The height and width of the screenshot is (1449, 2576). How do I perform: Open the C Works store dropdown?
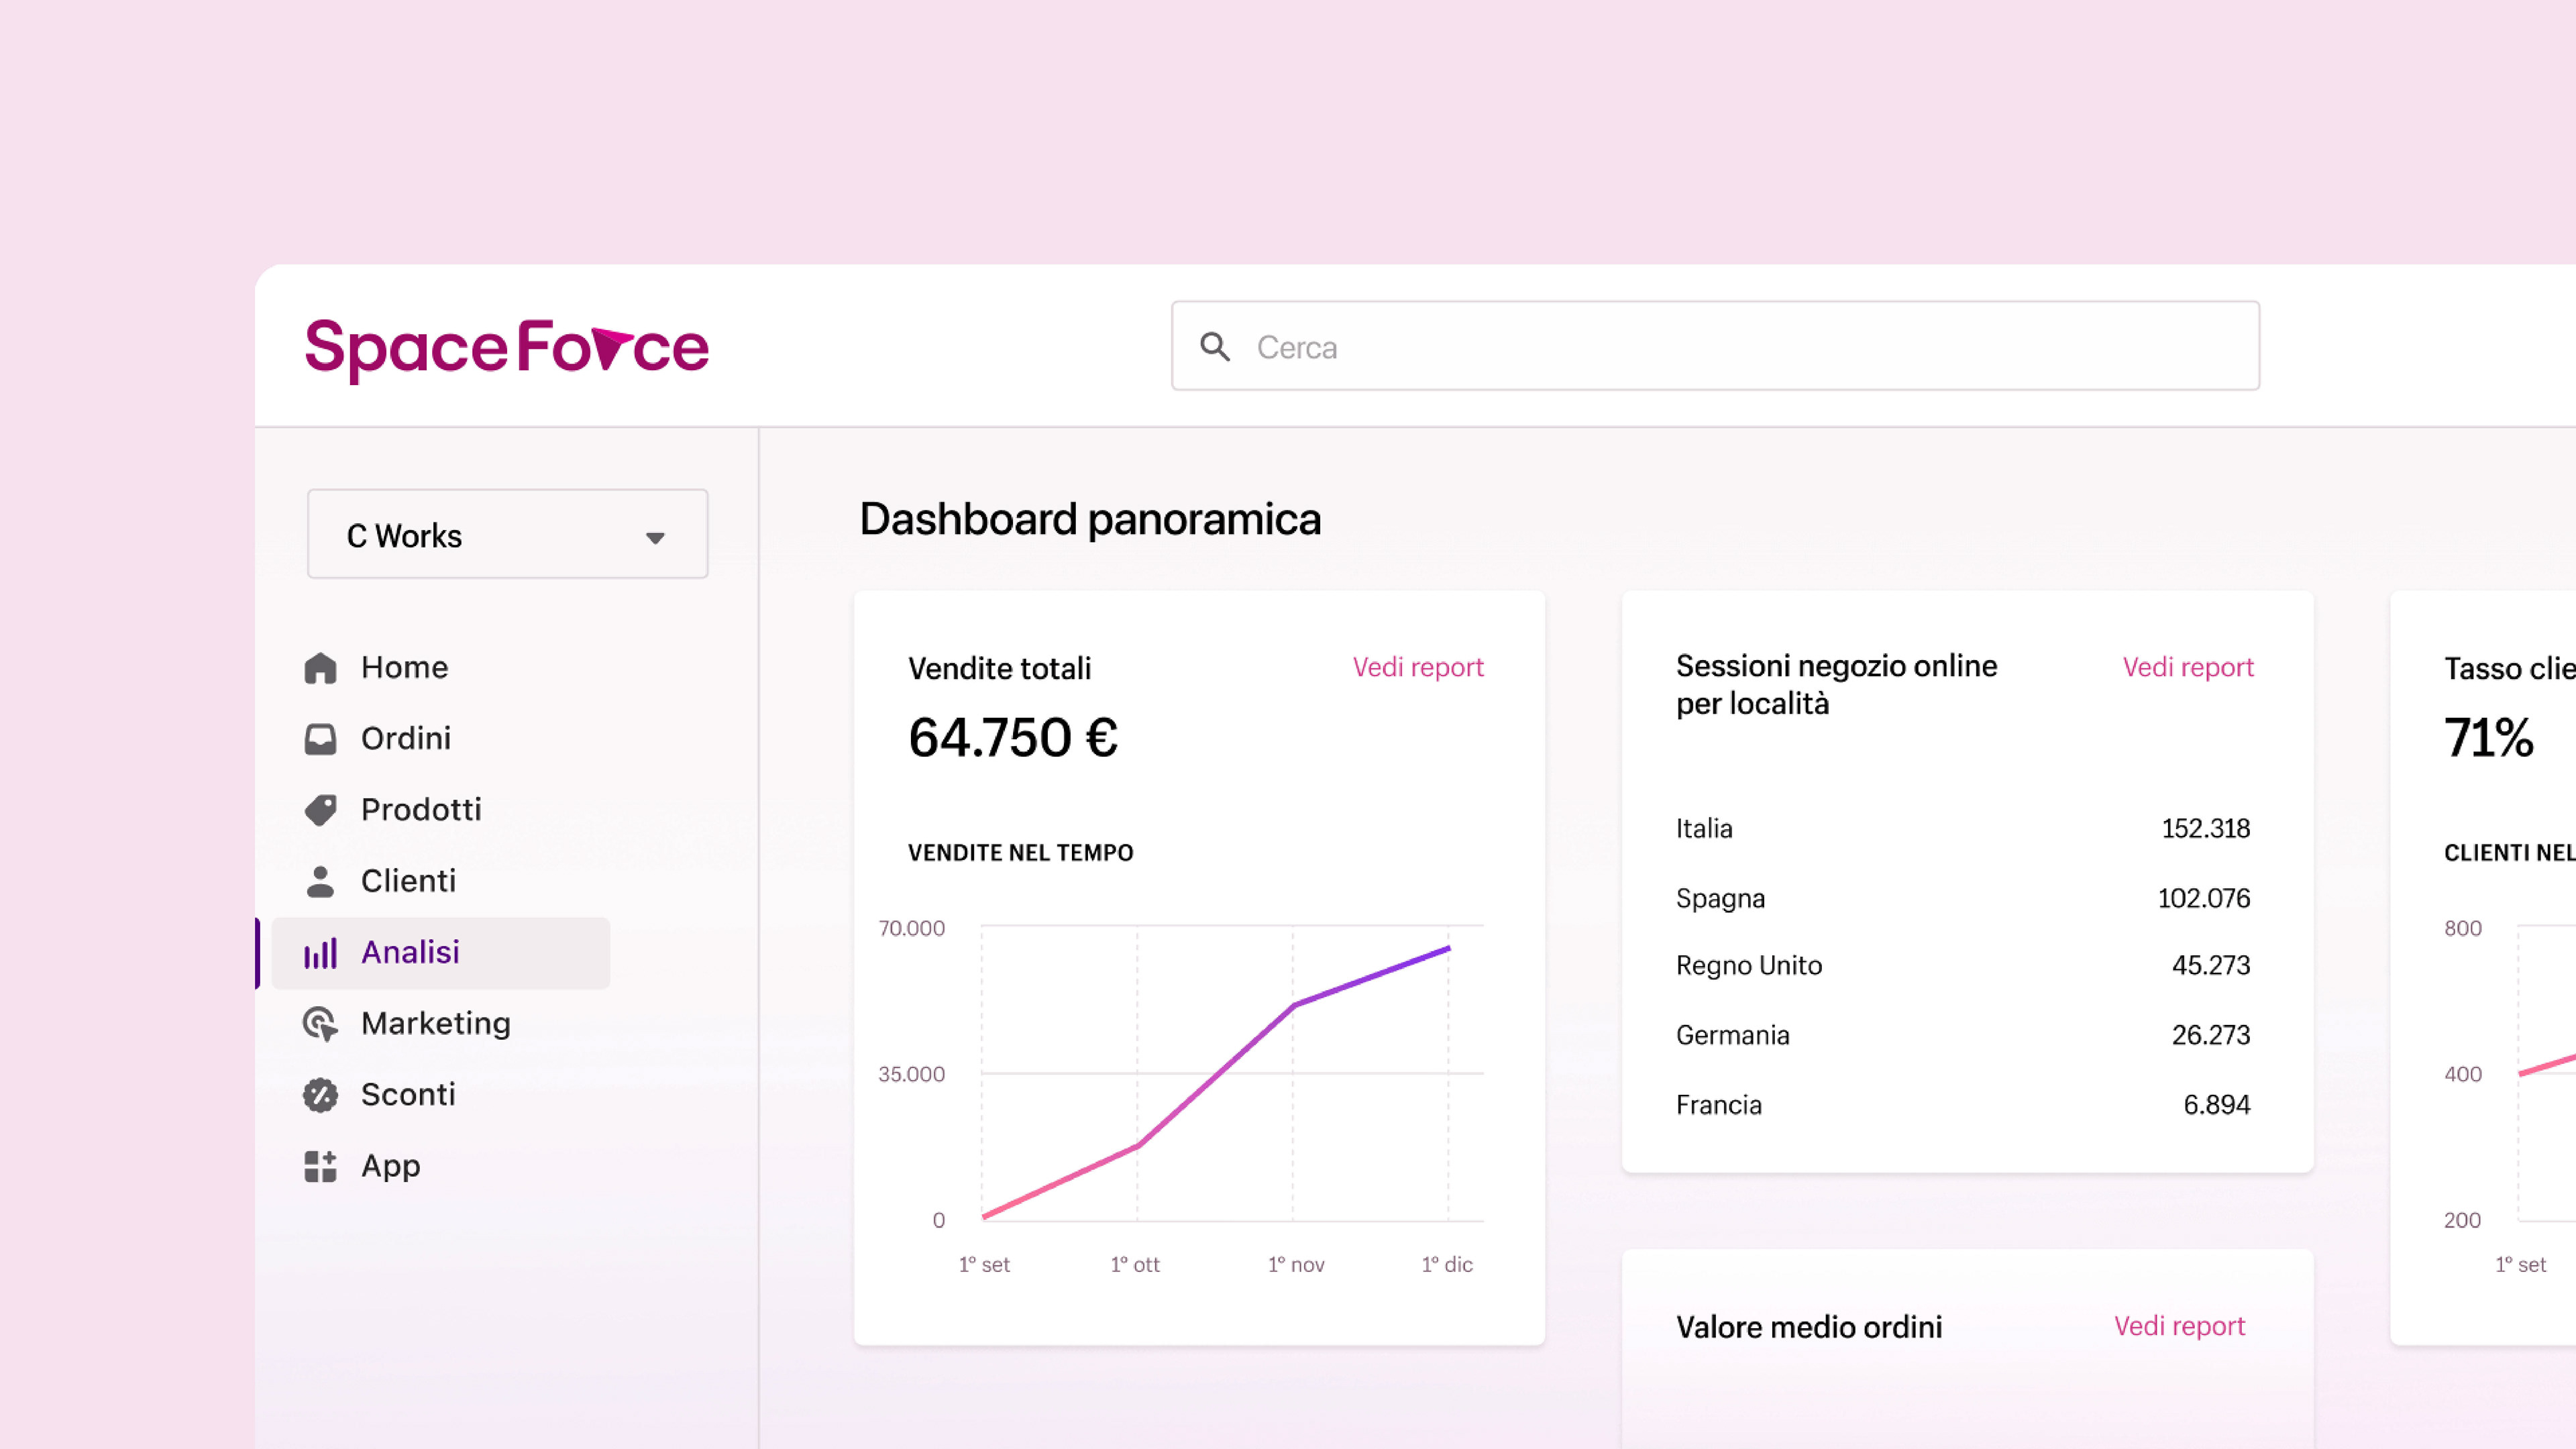point(507,535)
